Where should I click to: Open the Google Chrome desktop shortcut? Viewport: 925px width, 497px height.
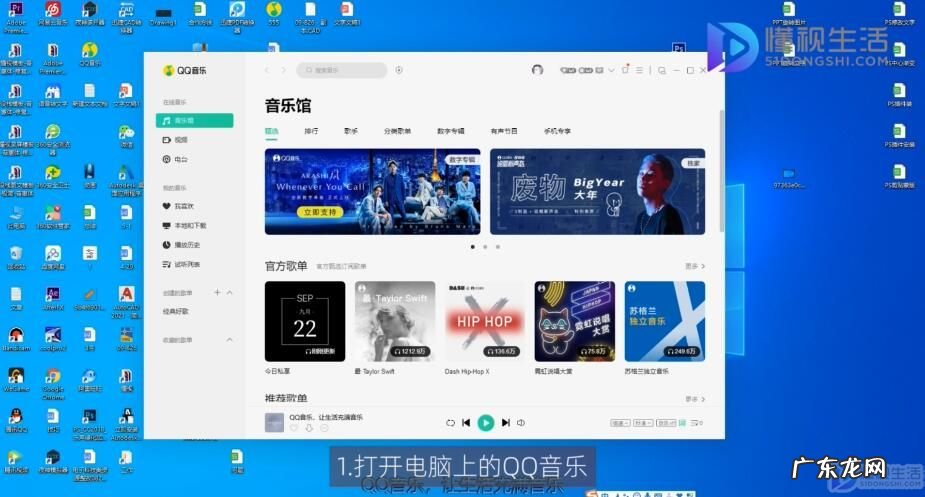click(x=53, y=384)
